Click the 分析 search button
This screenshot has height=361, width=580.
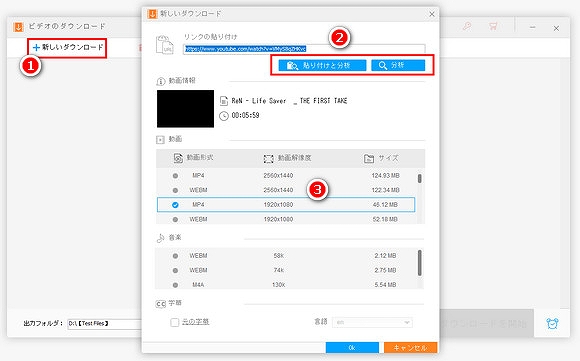pyautogui.click(x=398, y=65)
